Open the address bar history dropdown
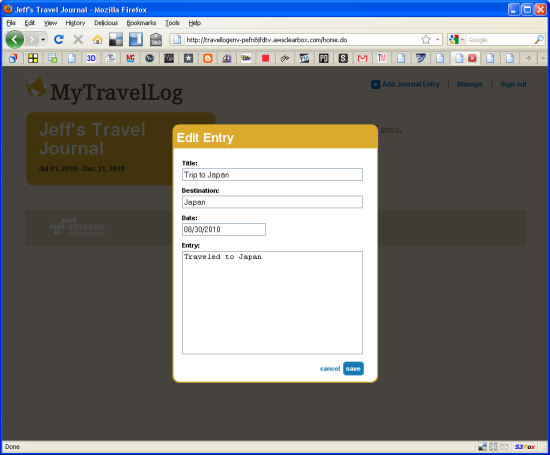 tap(437, 40)
